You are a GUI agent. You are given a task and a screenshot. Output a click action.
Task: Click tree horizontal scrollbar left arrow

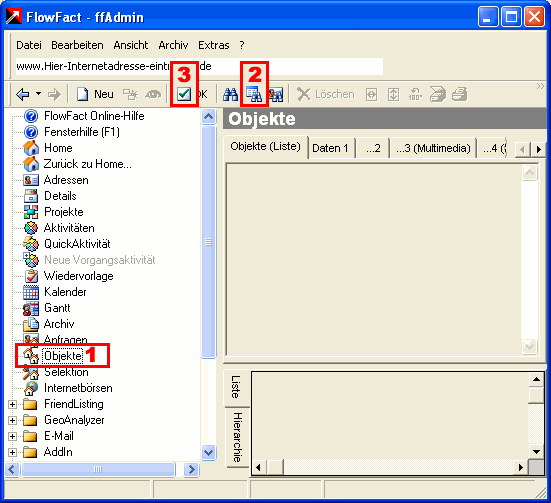click(12, 469)
